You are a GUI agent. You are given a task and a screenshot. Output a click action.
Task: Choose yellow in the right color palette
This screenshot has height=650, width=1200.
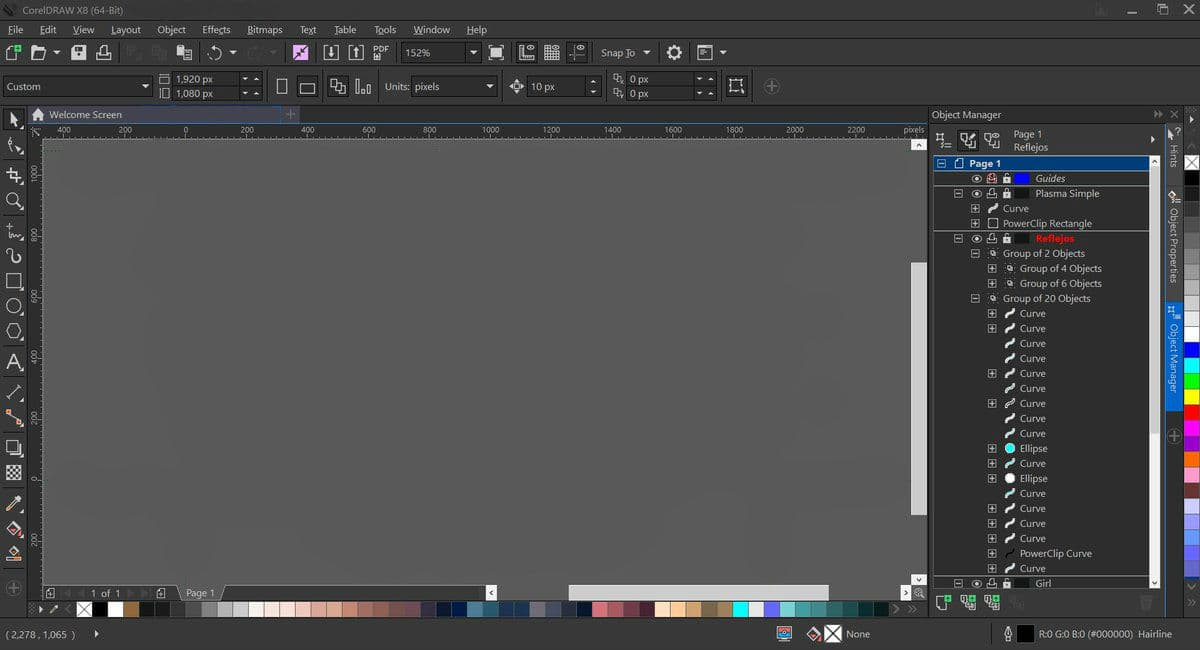(1191, 397)
